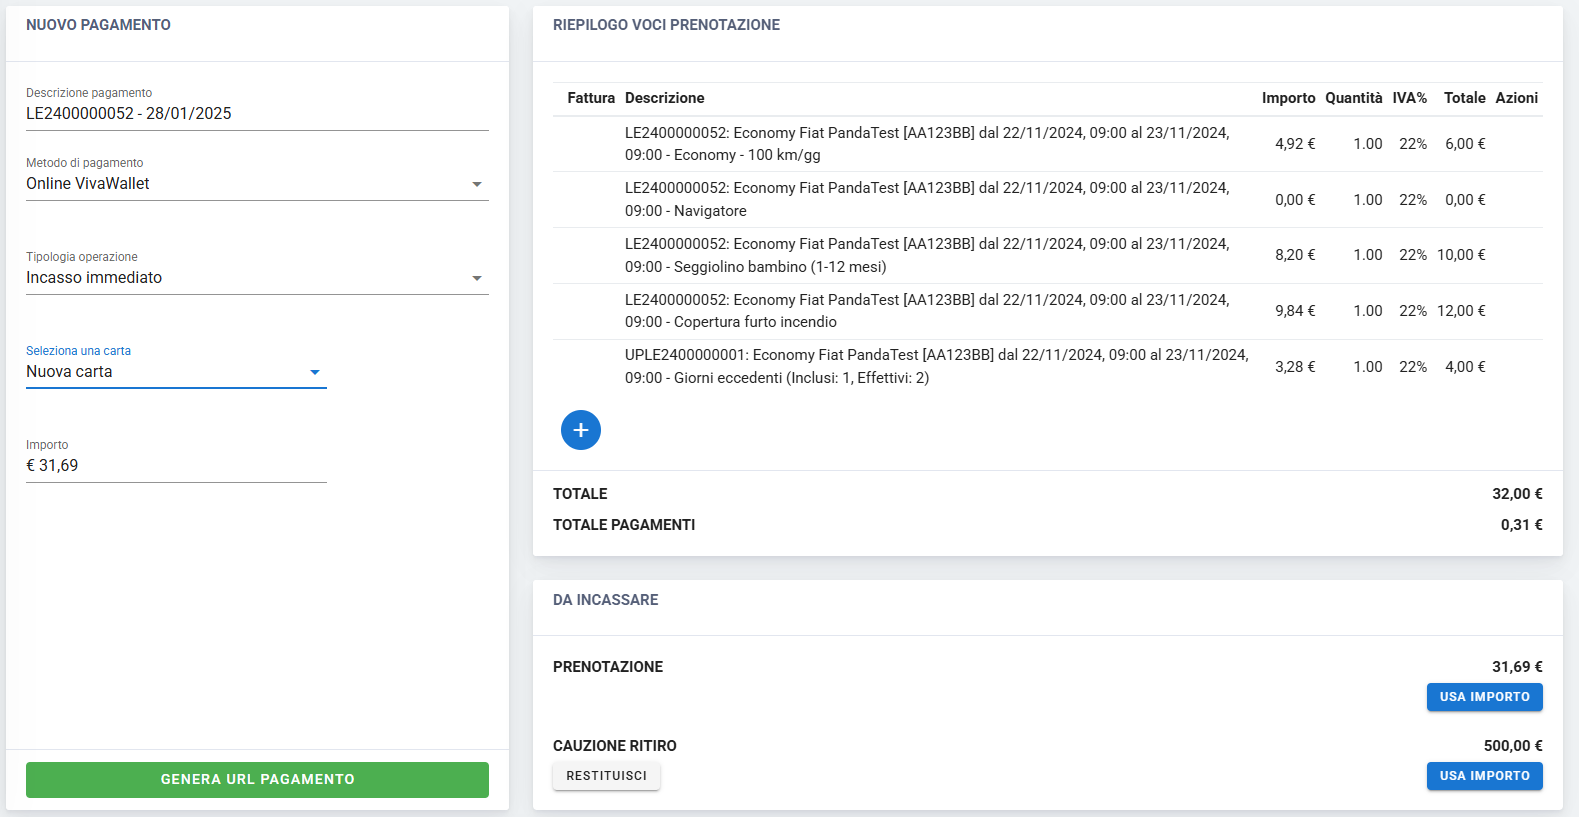This screenshot has height=817, width=1579.
Task: Select the Azioni column header
Action: point(1517,98)
